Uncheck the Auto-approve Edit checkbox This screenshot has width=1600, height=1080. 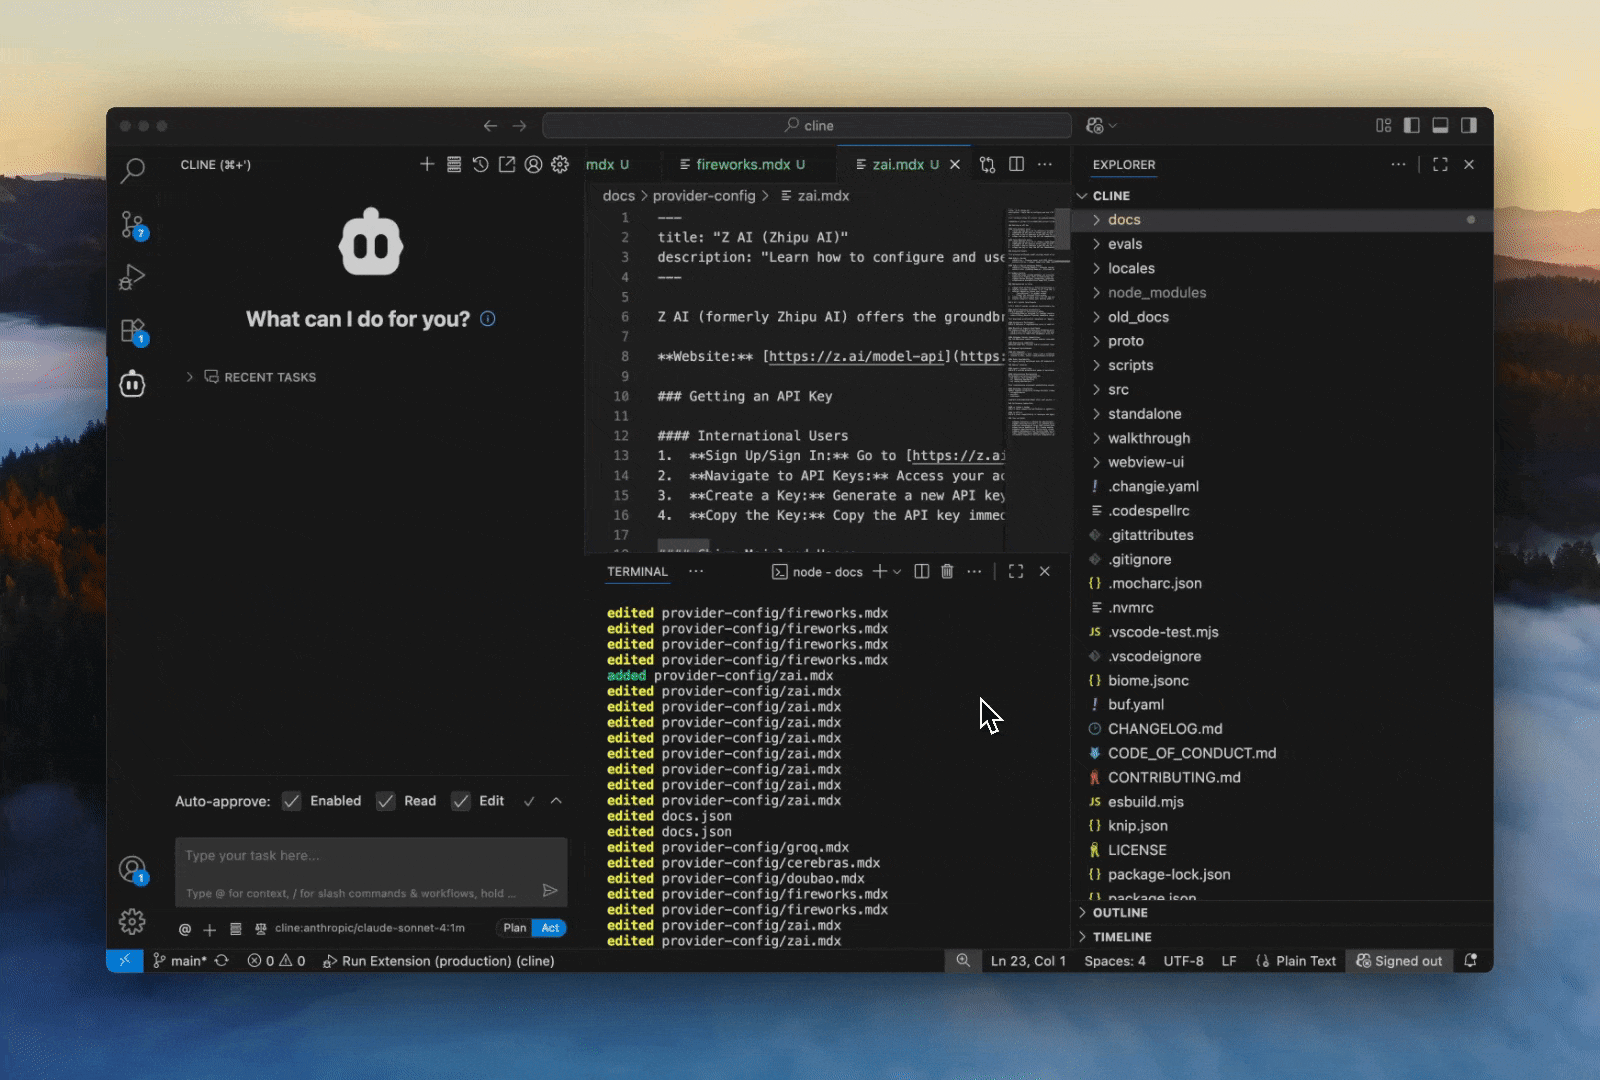(x=461, y=802)
